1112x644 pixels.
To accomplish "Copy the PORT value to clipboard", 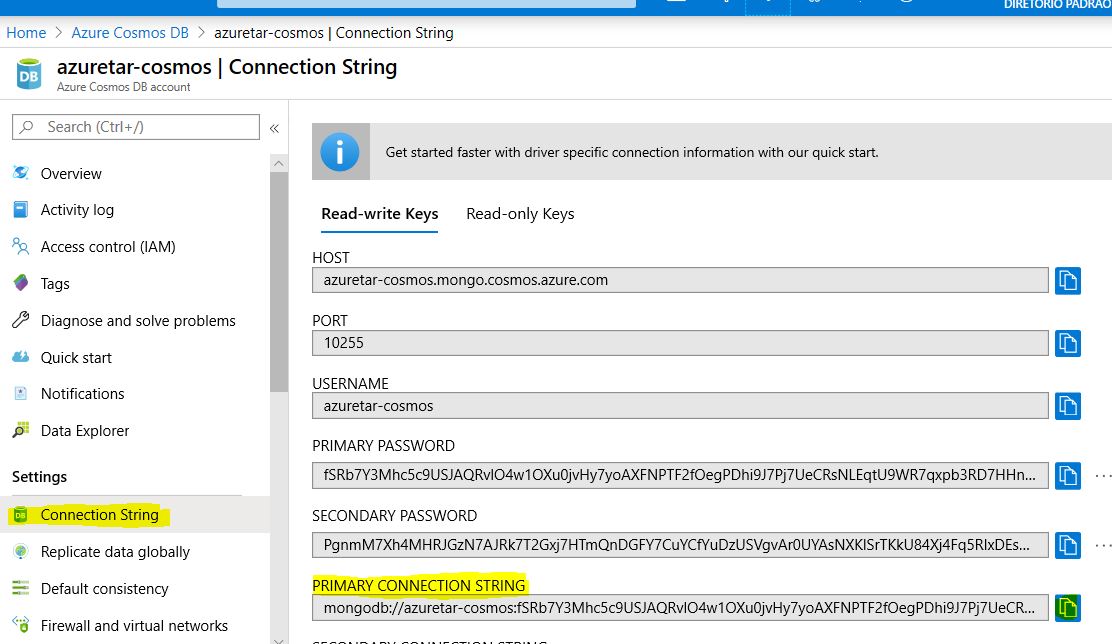I will click(1067, 343).
